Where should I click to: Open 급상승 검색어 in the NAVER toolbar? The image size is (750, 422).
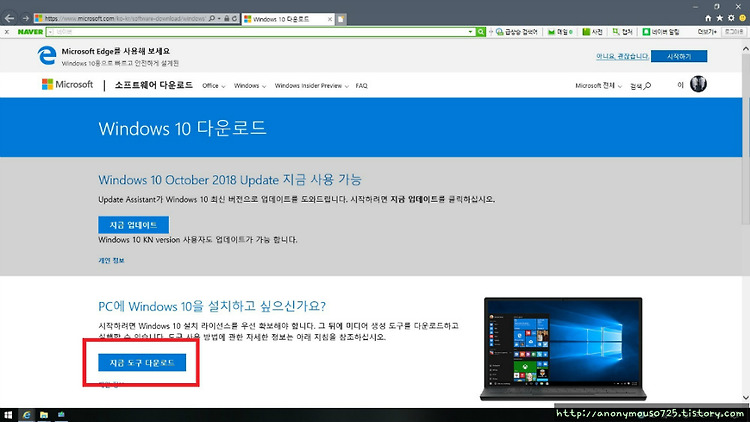(x=517, y=32)
